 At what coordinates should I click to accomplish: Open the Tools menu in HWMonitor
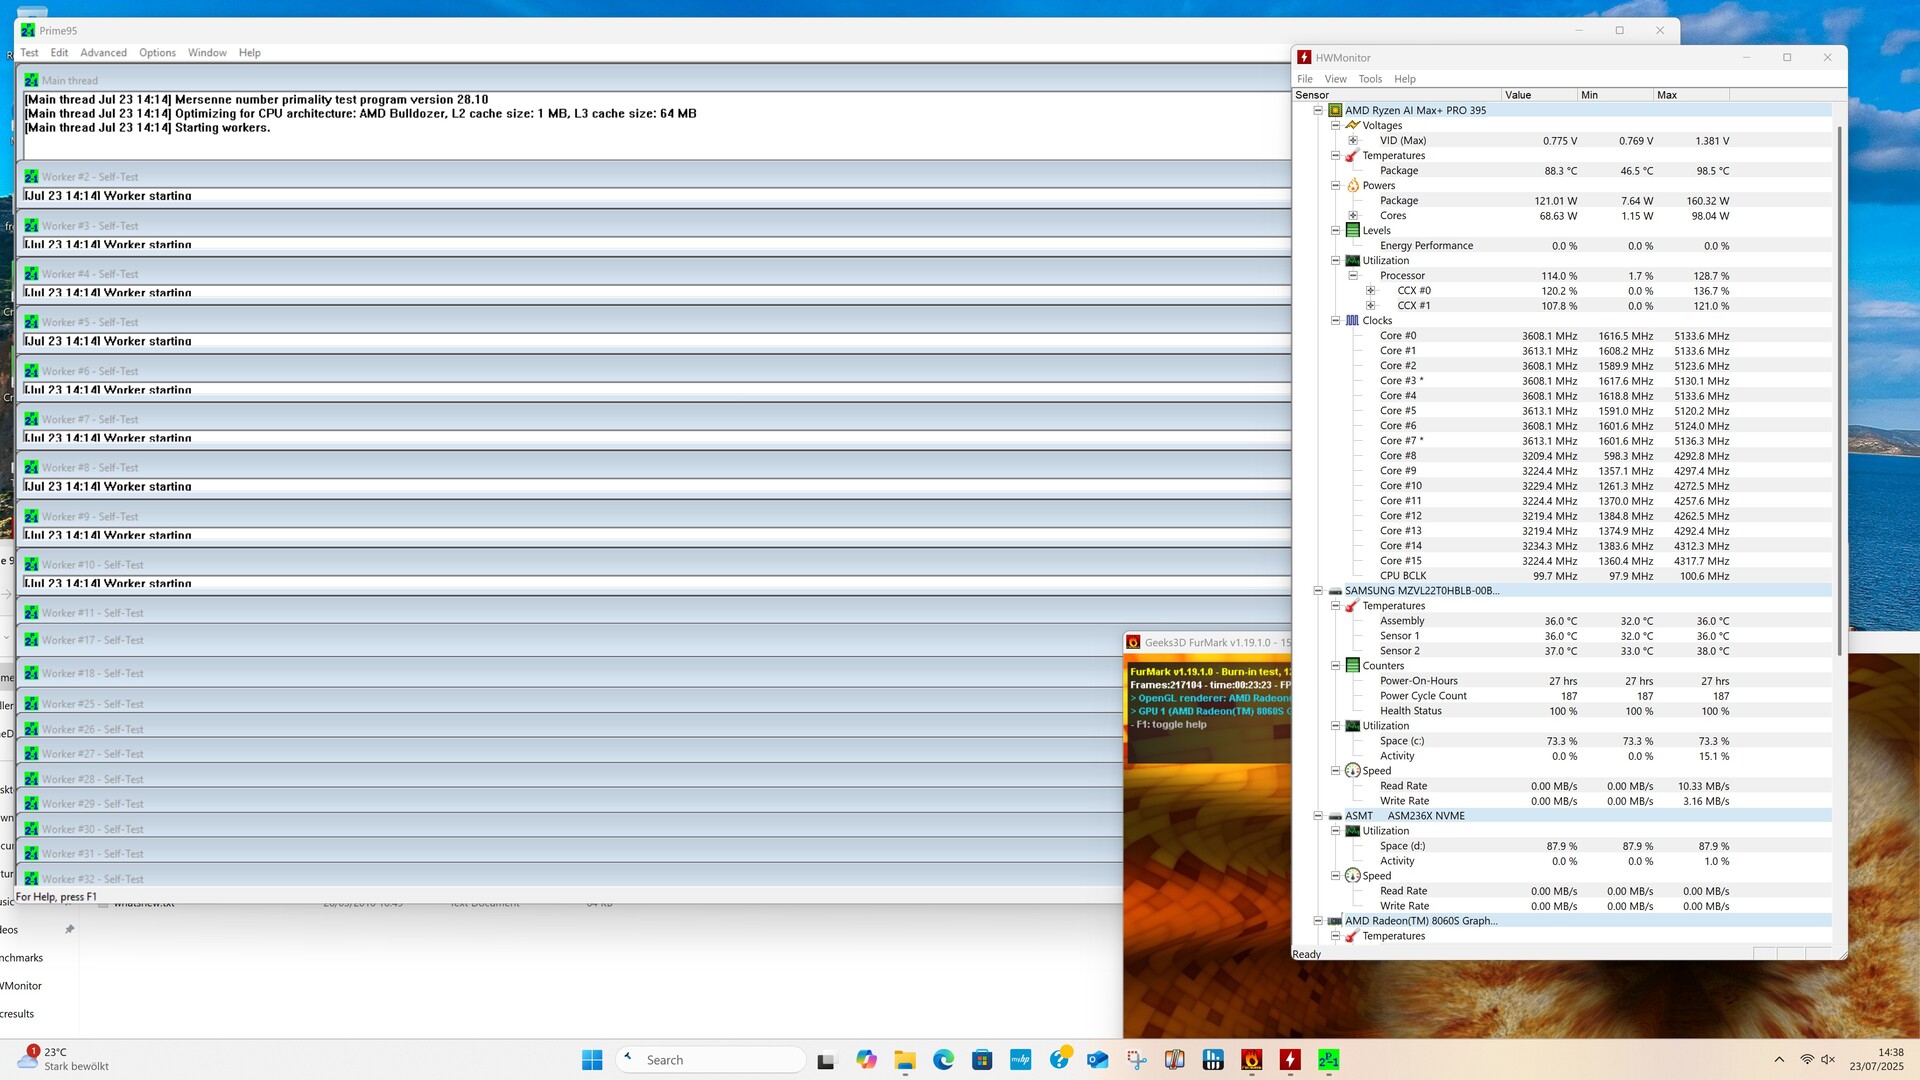pyautogui.click(x=1370, y=79)
